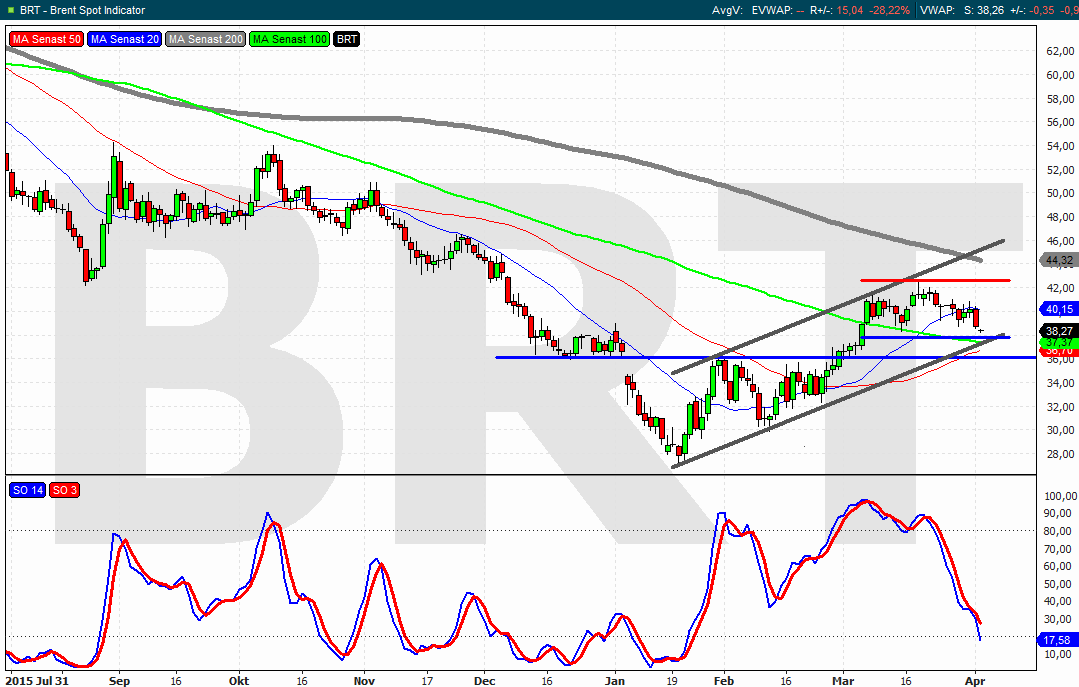The height and width of the screenshot is (687, 1079).
Task: Click the green 37,37 price flag
Action: [1058, 342]
